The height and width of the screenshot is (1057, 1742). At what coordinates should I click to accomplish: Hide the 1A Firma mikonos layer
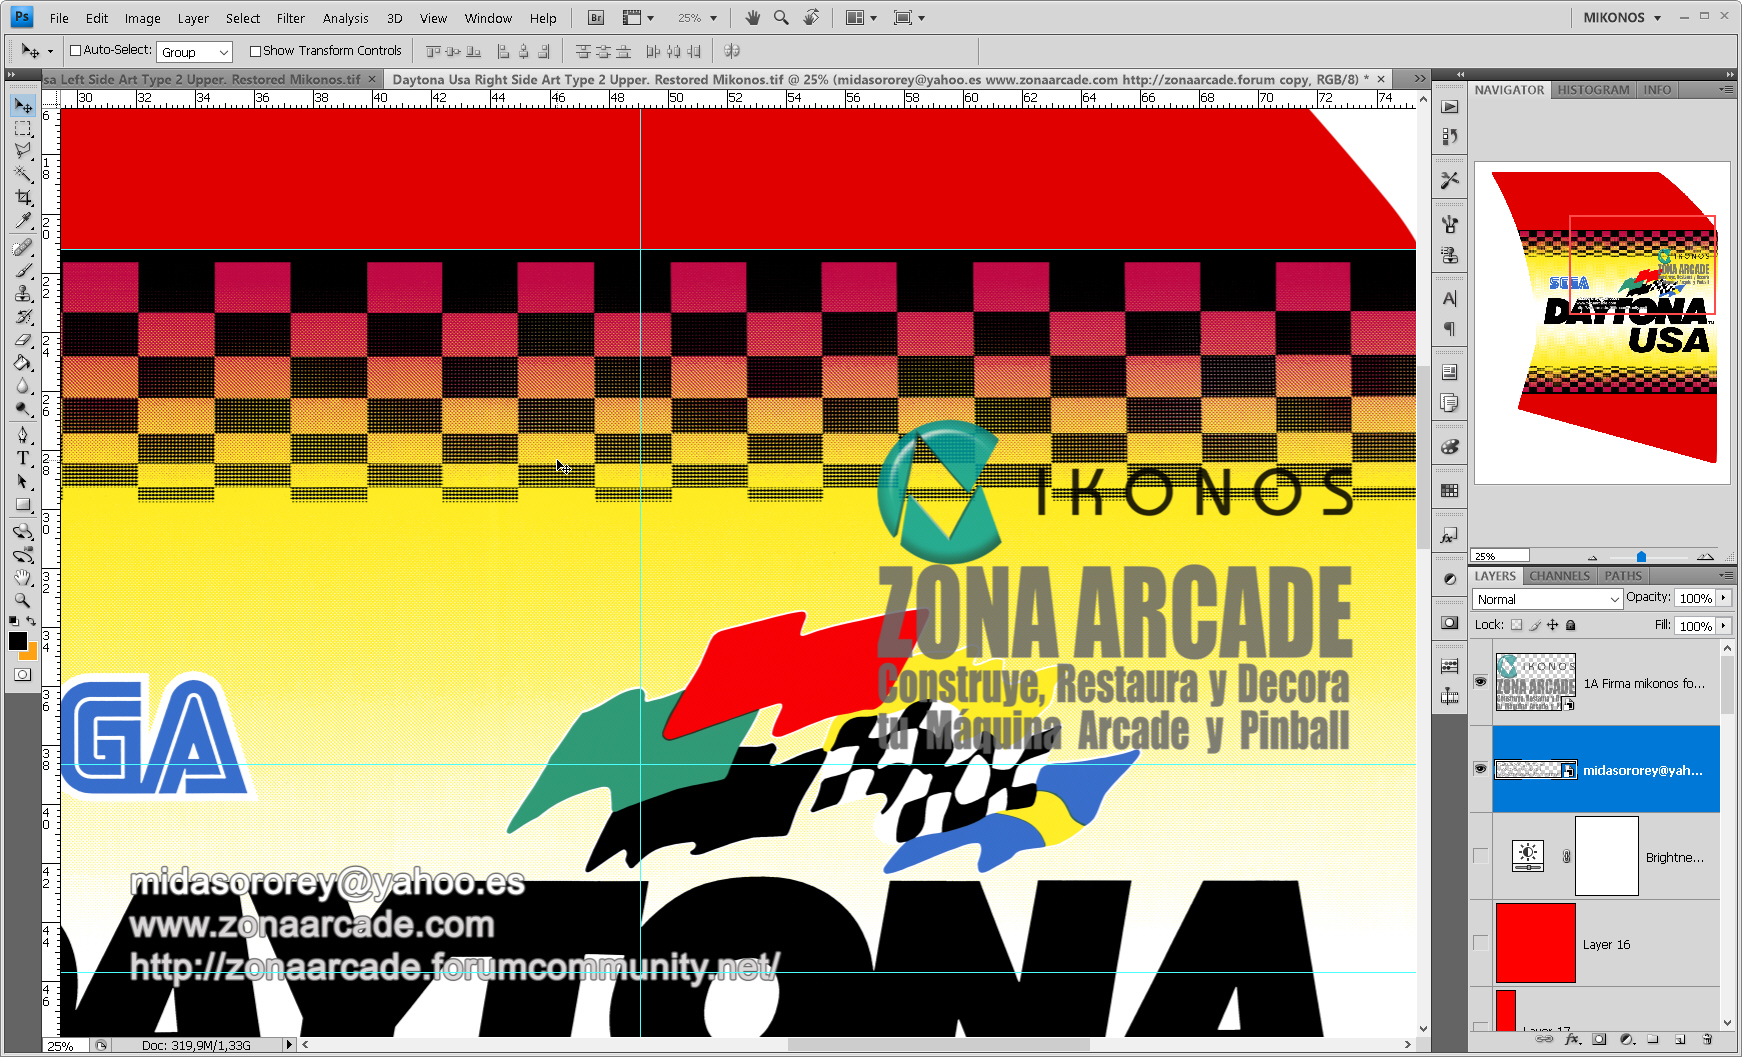tap(1480, 682)
